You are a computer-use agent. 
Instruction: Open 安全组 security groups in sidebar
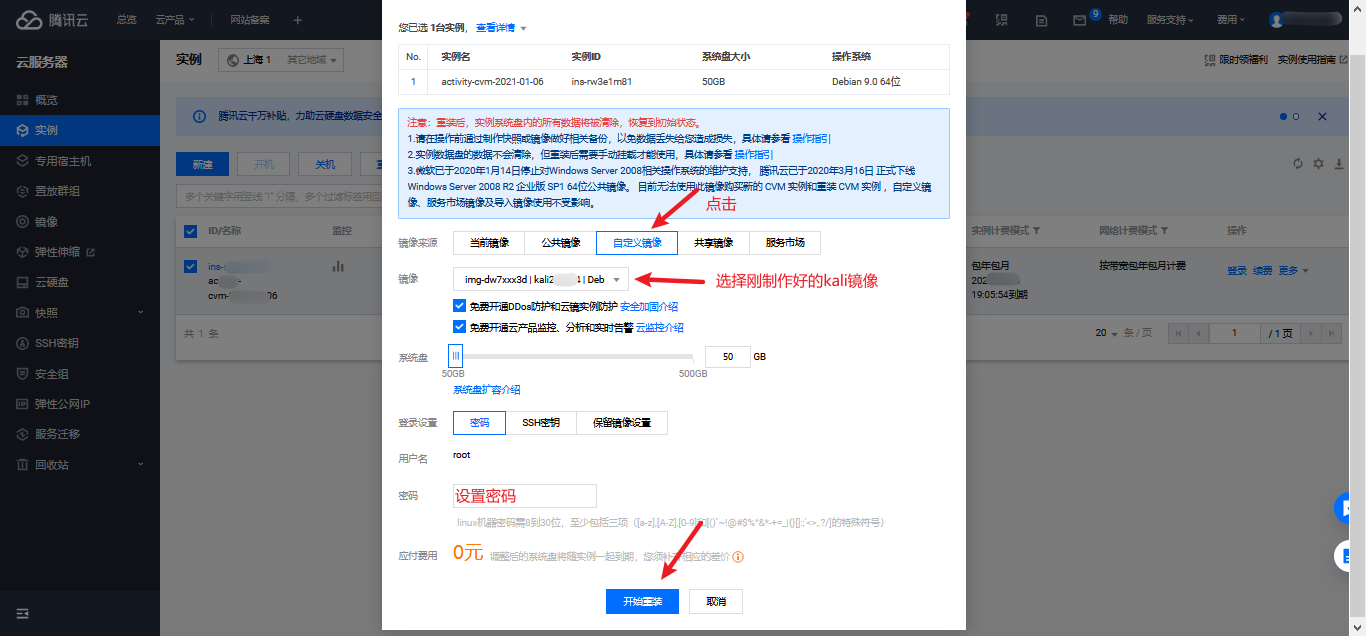pos(52,374)
